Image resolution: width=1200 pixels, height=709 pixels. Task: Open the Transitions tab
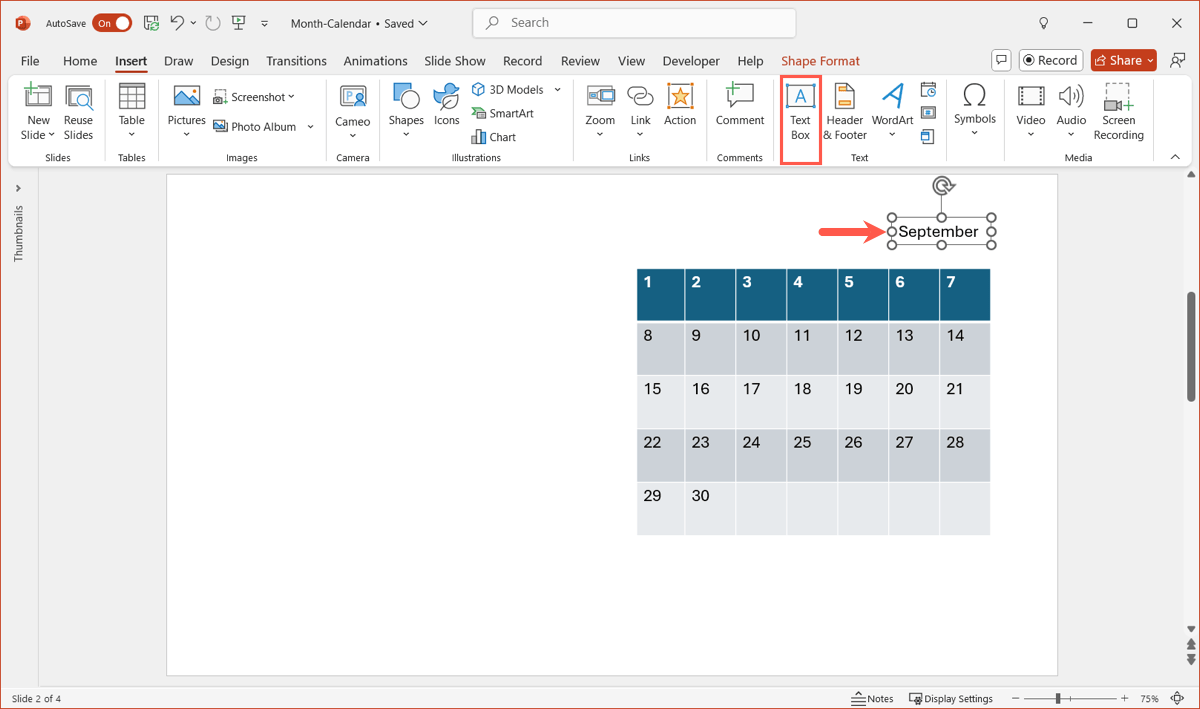click(x=296, y=61)
